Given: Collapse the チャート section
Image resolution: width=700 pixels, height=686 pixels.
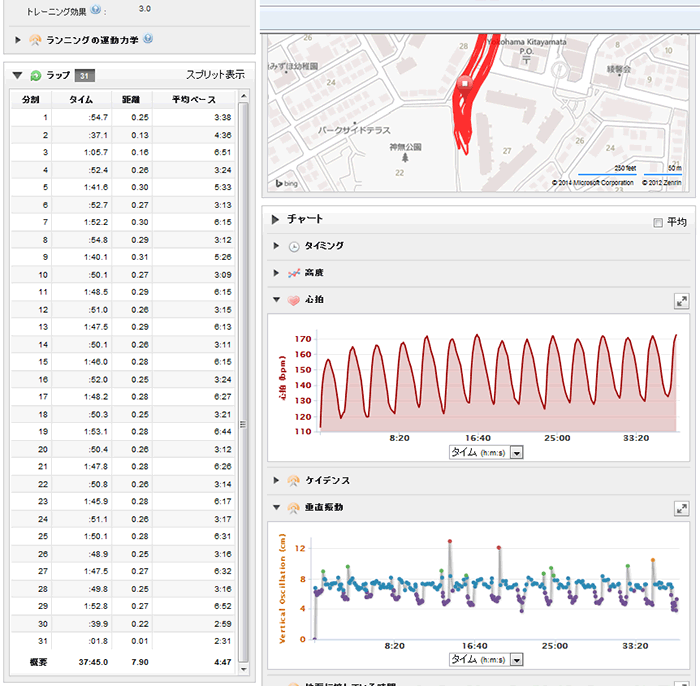Looking at the screenshot, I should click(275, 219).
